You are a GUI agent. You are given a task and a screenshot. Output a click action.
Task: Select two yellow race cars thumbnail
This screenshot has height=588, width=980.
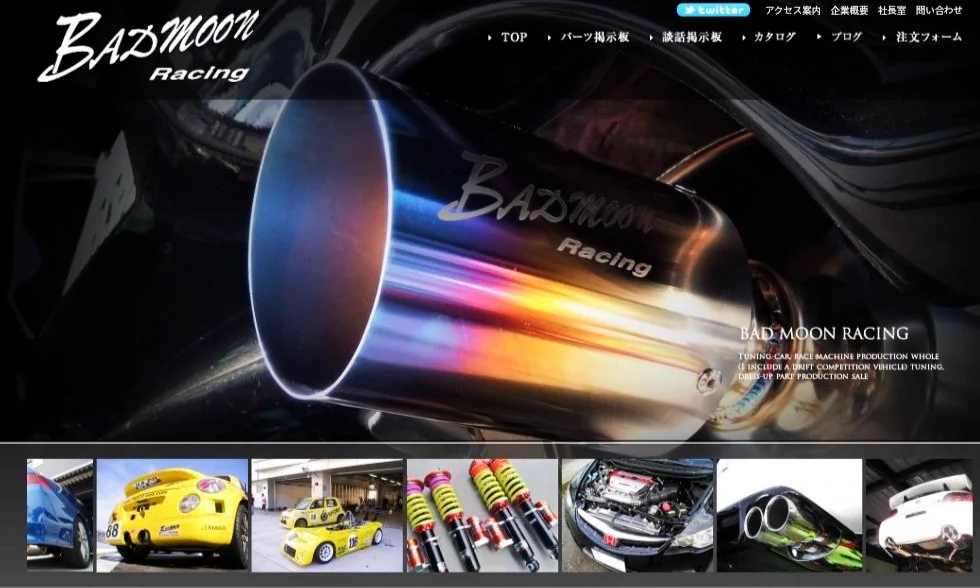tap(328, 516)
